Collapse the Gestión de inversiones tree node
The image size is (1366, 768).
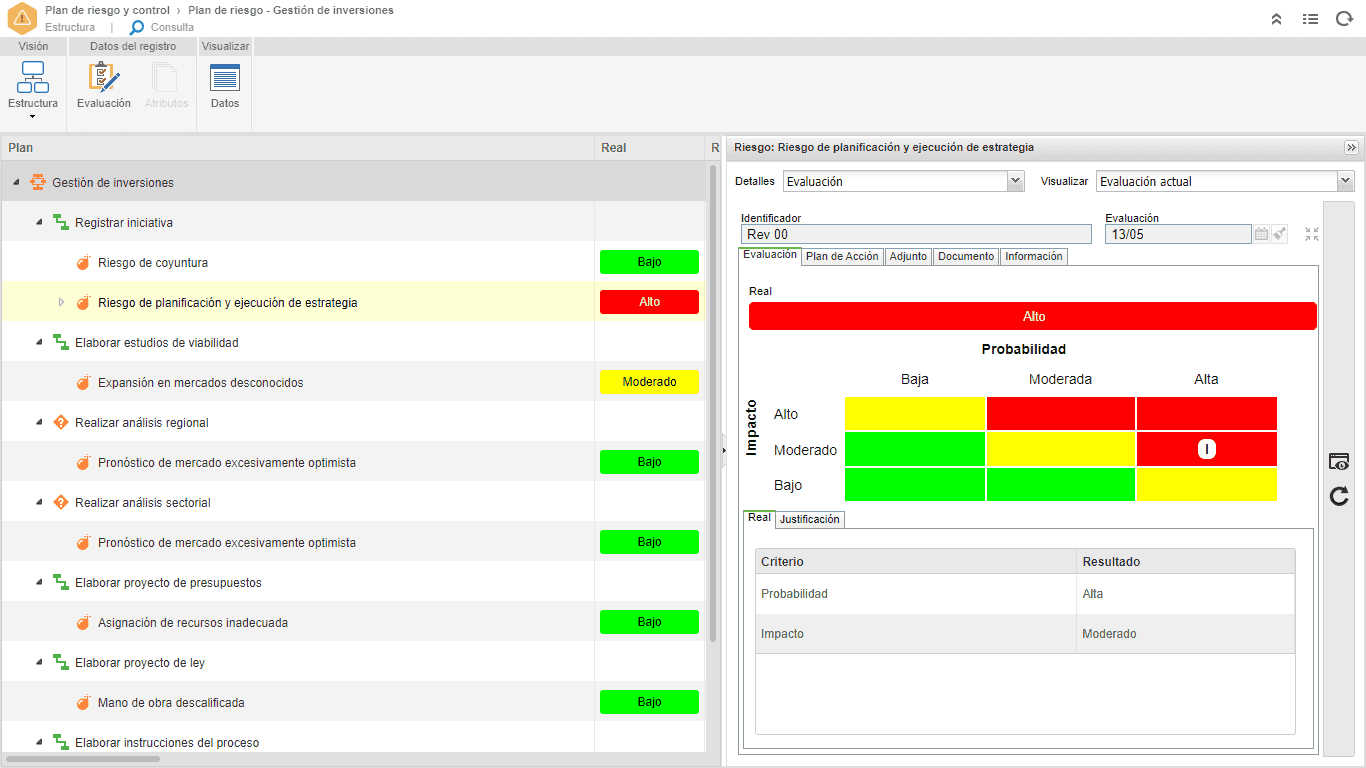click(x=16, y=183)
